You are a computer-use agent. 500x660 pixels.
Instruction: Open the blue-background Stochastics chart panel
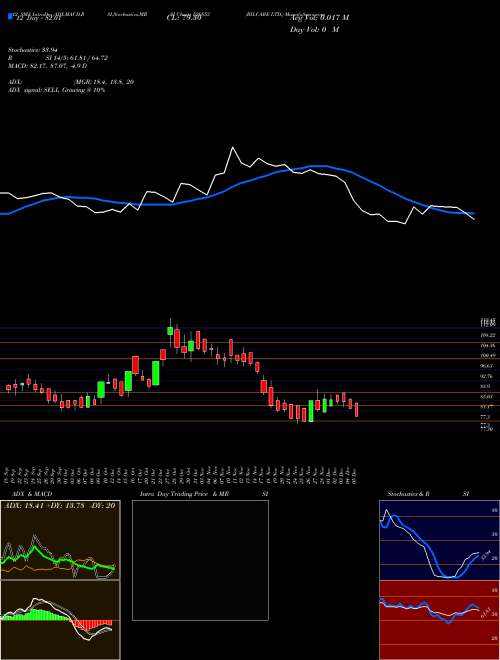pos(439,540)
